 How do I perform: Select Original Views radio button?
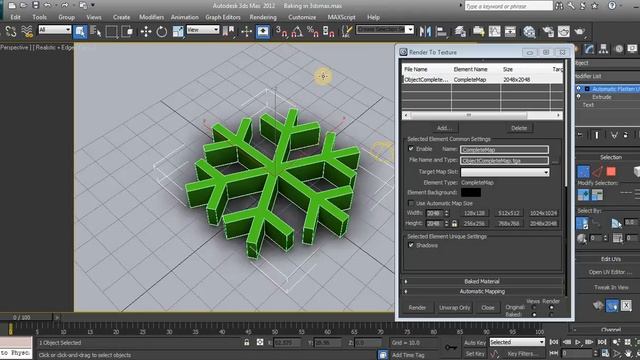[x=534, y=307]
